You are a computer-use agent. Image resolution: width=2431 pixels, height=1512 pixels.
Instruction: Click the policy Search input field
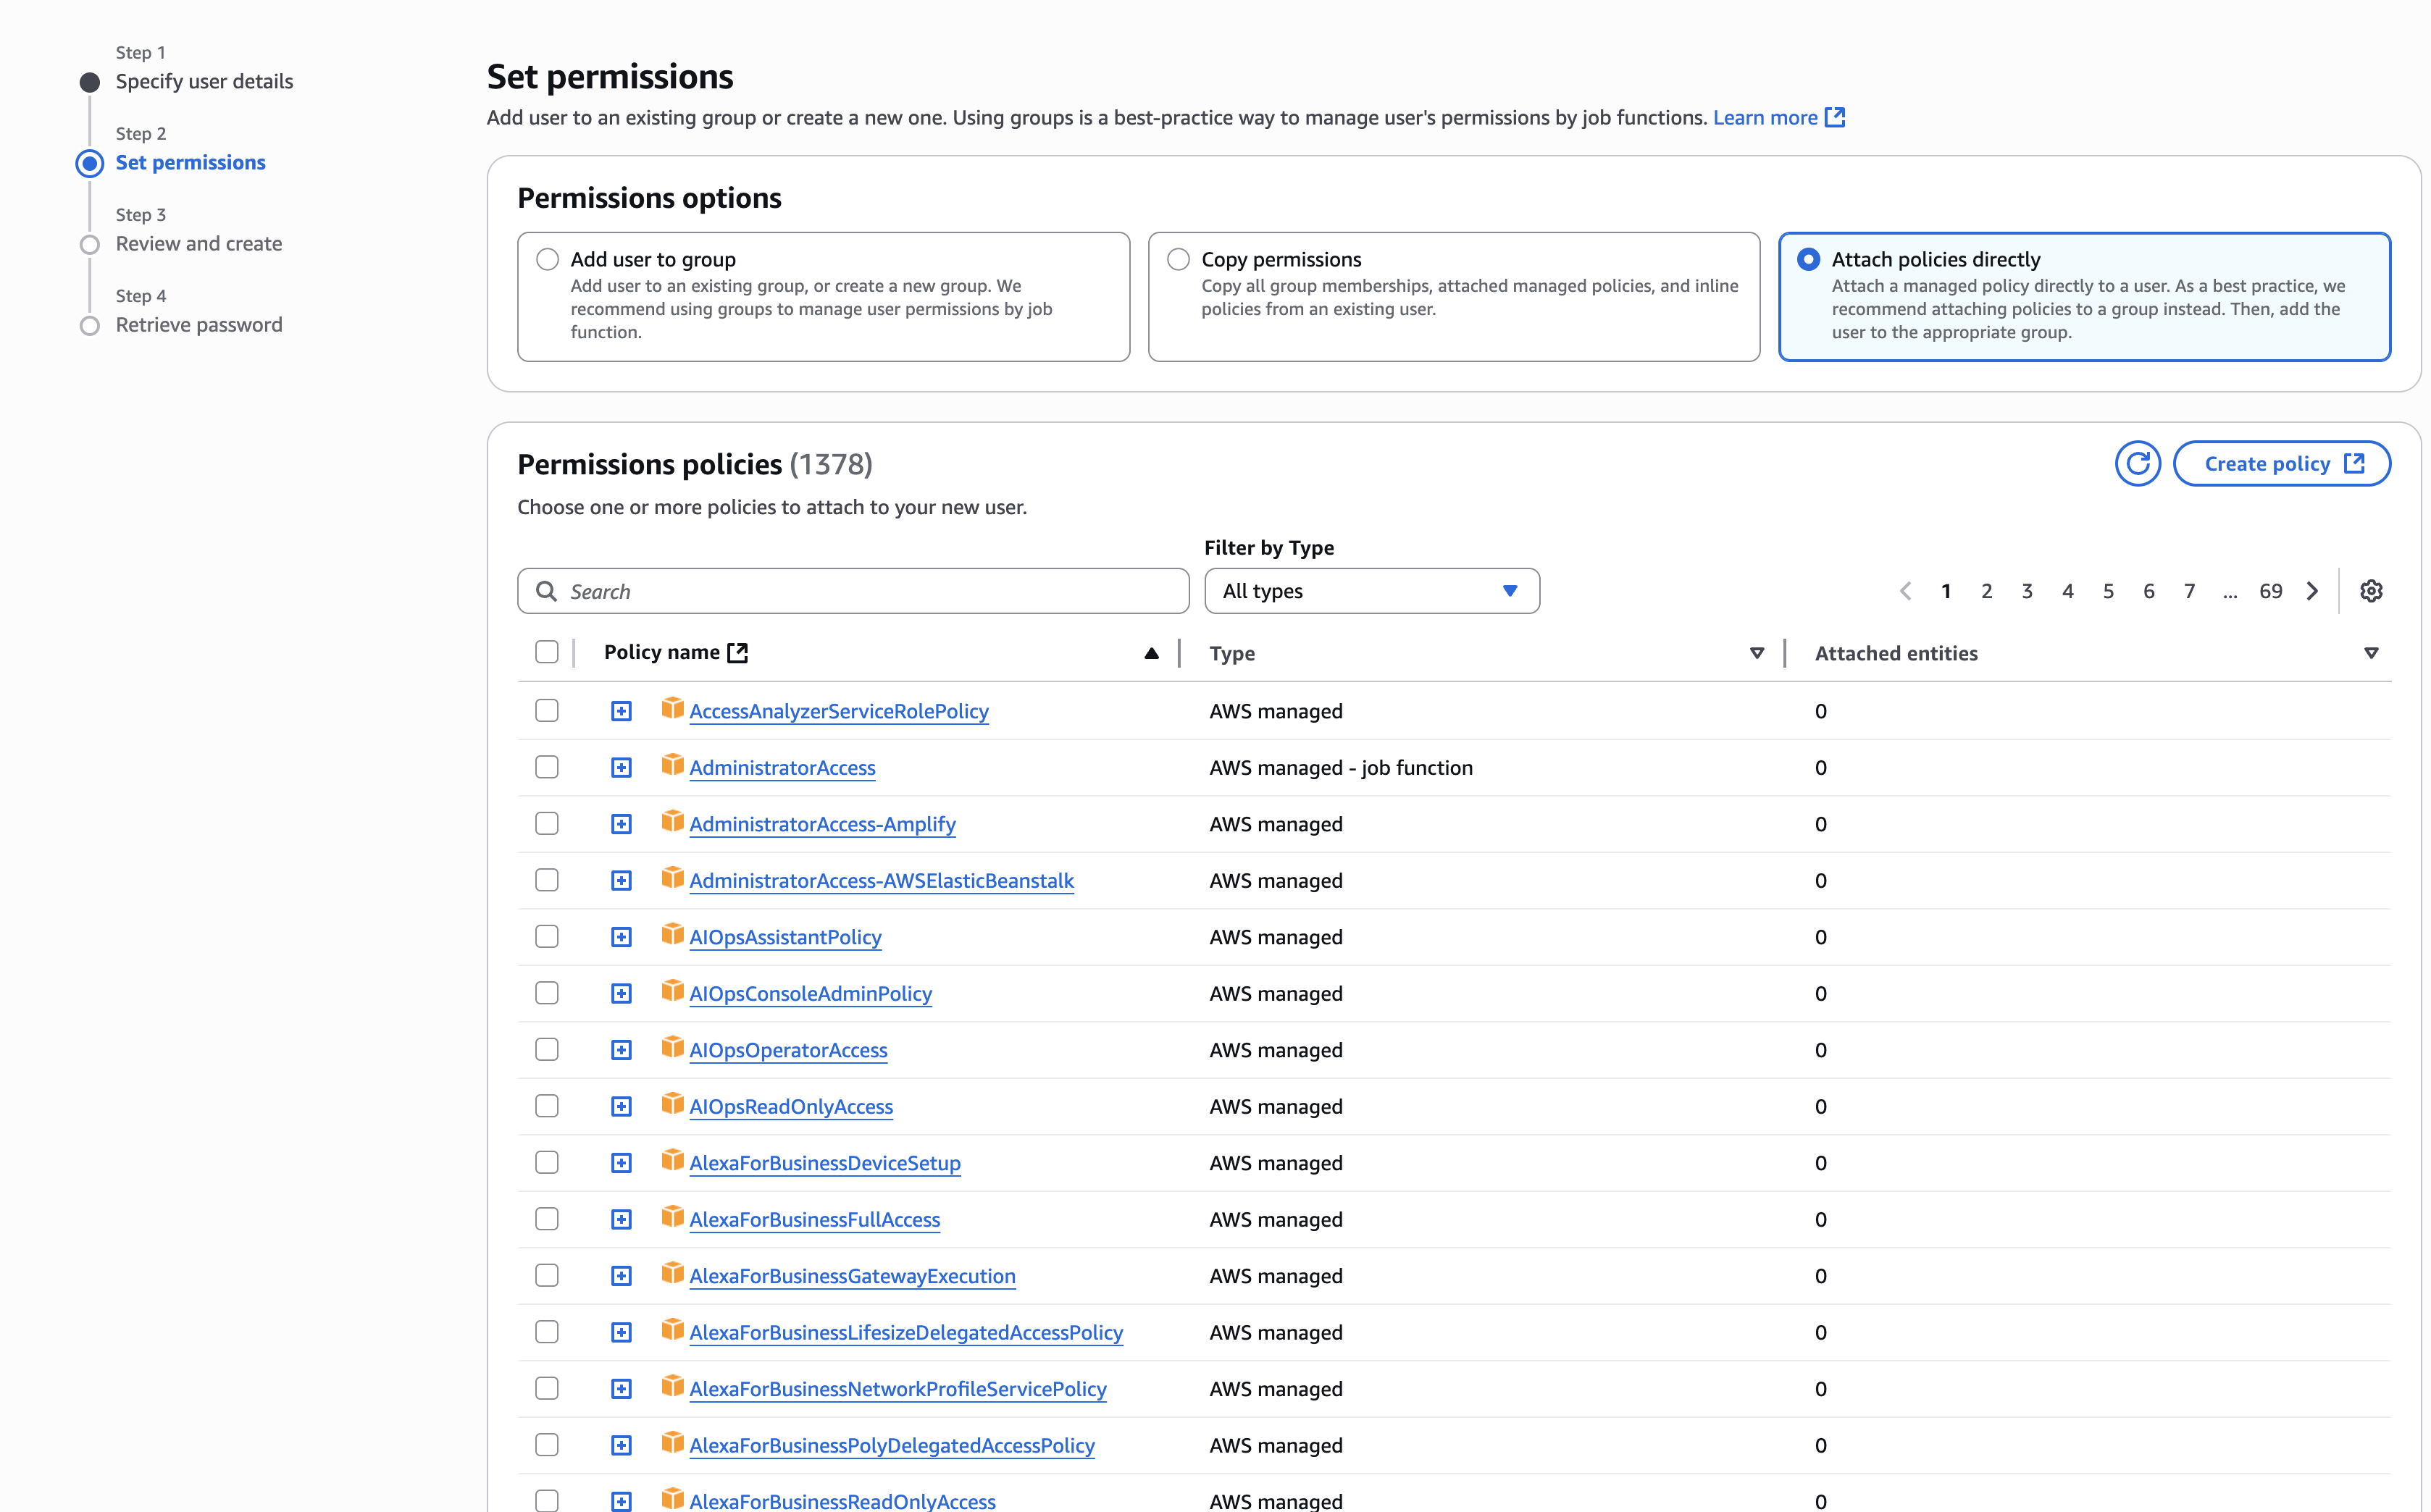click(853, 591)
